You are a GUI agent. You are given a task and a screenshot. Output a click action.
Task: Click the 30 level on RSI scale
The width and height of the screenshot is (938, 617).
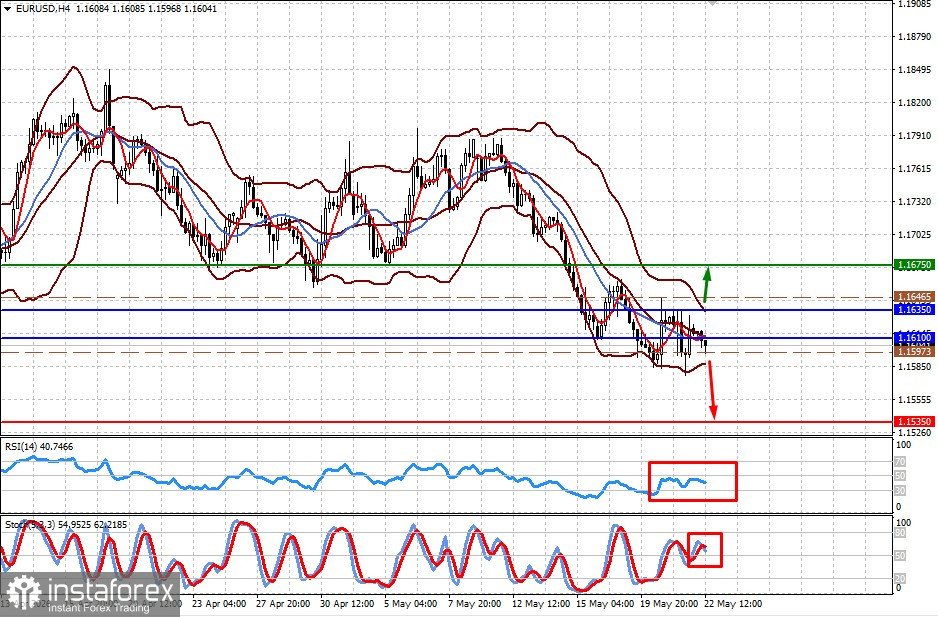900,491
